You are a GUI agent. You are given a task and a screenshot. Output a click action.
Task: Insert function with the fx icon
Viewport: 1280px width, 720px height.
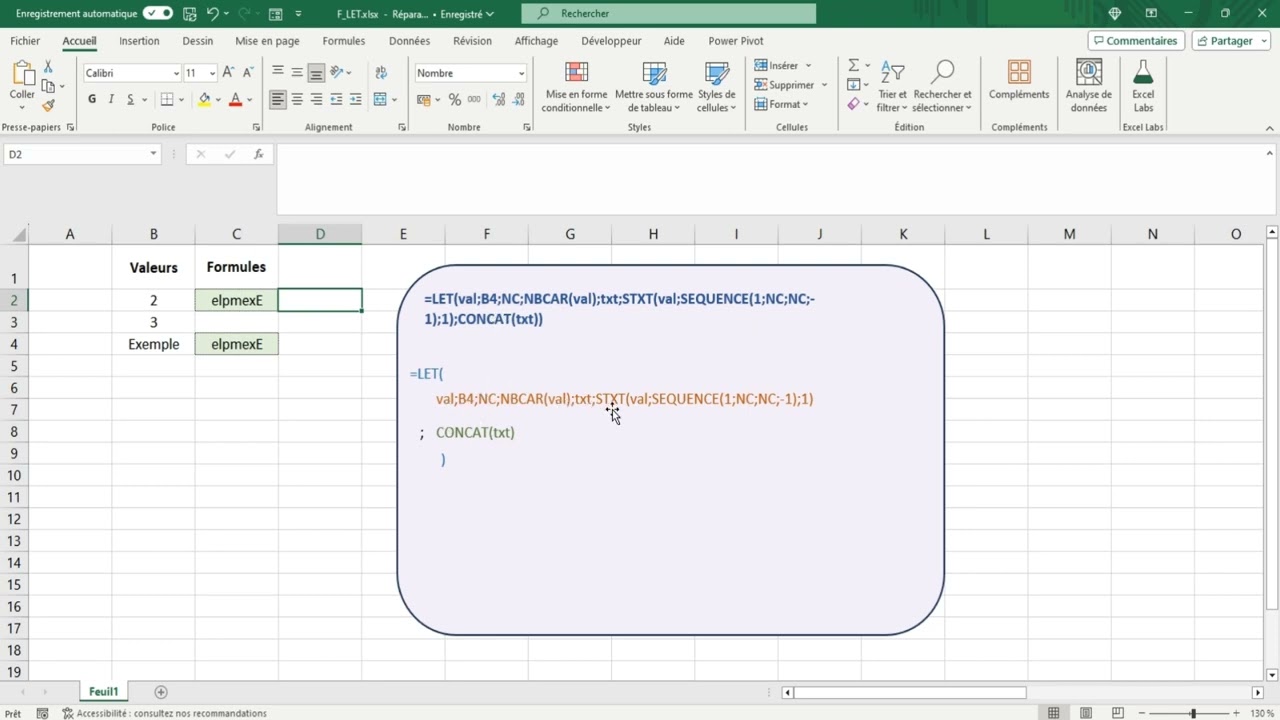[x=258, y=154]
